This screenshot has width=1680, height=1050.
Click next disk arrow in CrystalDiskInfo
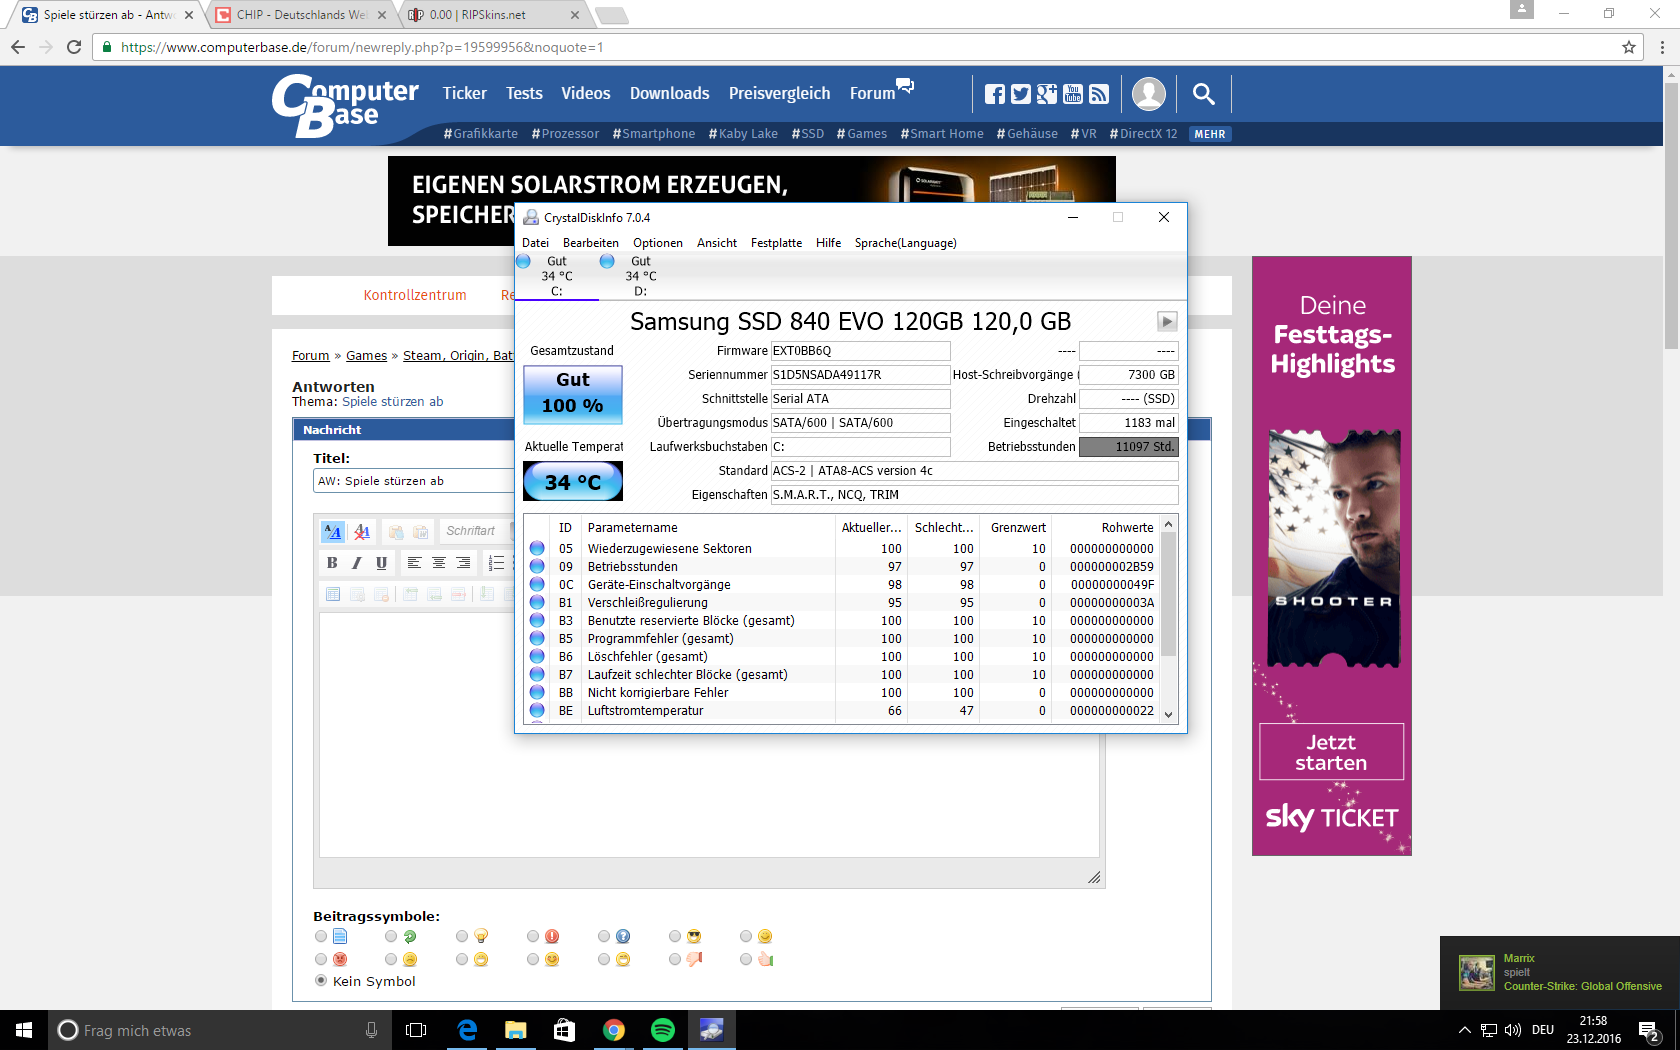coord(1167,321)
